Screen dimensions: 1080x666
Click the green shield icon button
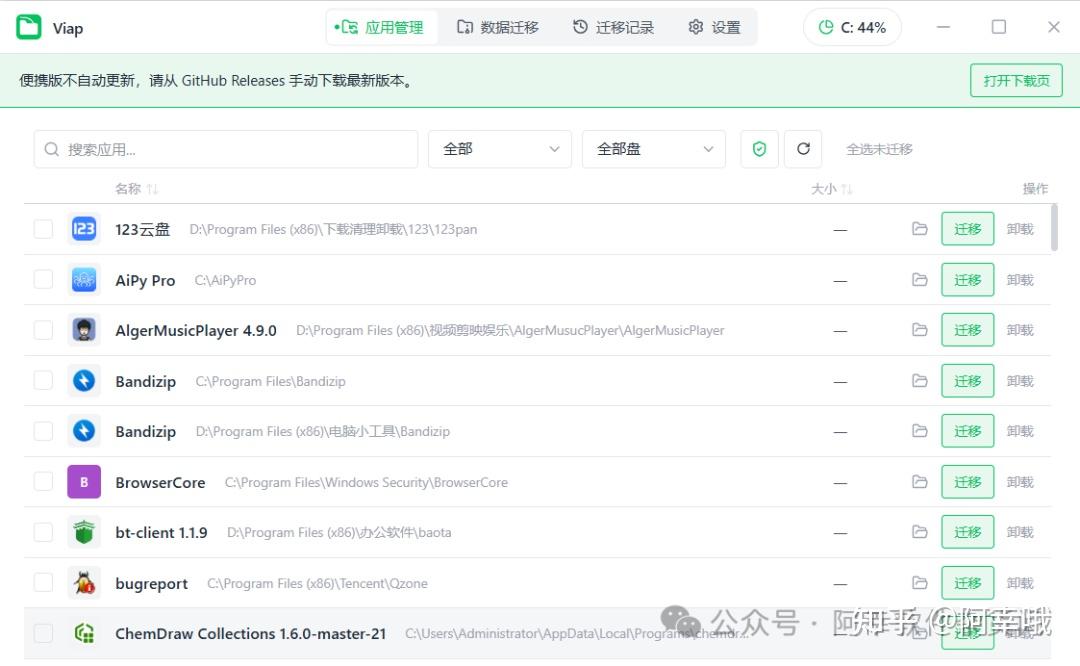click(x=760, y=149)
